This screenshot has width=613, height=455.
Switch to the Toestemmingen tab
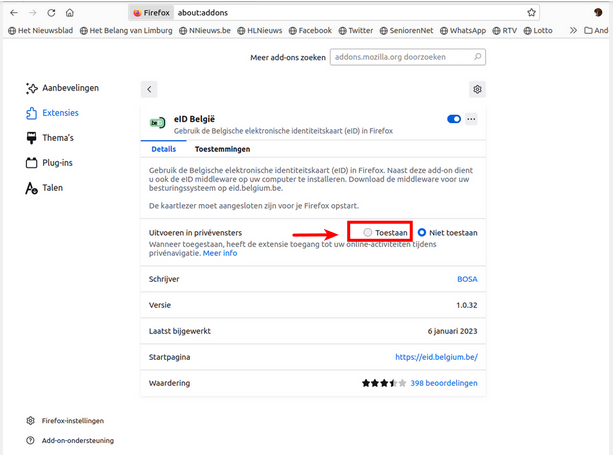pyautogui.click(x=222, y=149)
